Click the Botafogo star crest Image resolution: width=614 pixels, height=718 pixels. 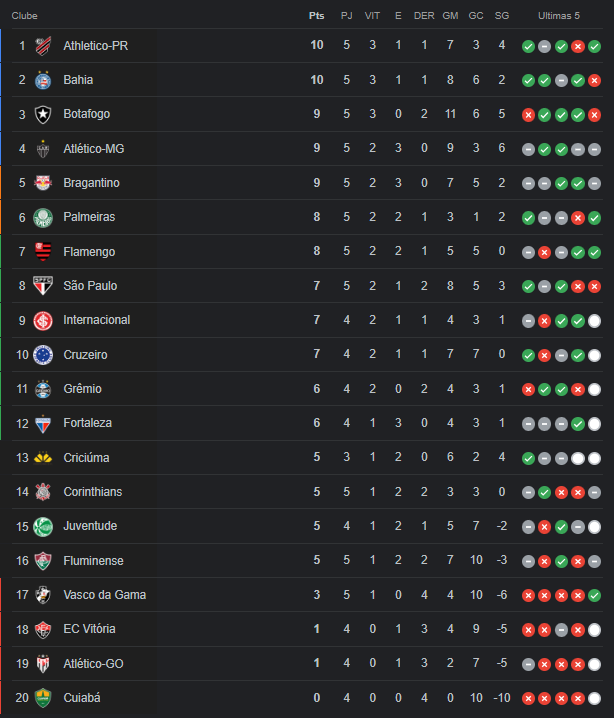point(43,114)
